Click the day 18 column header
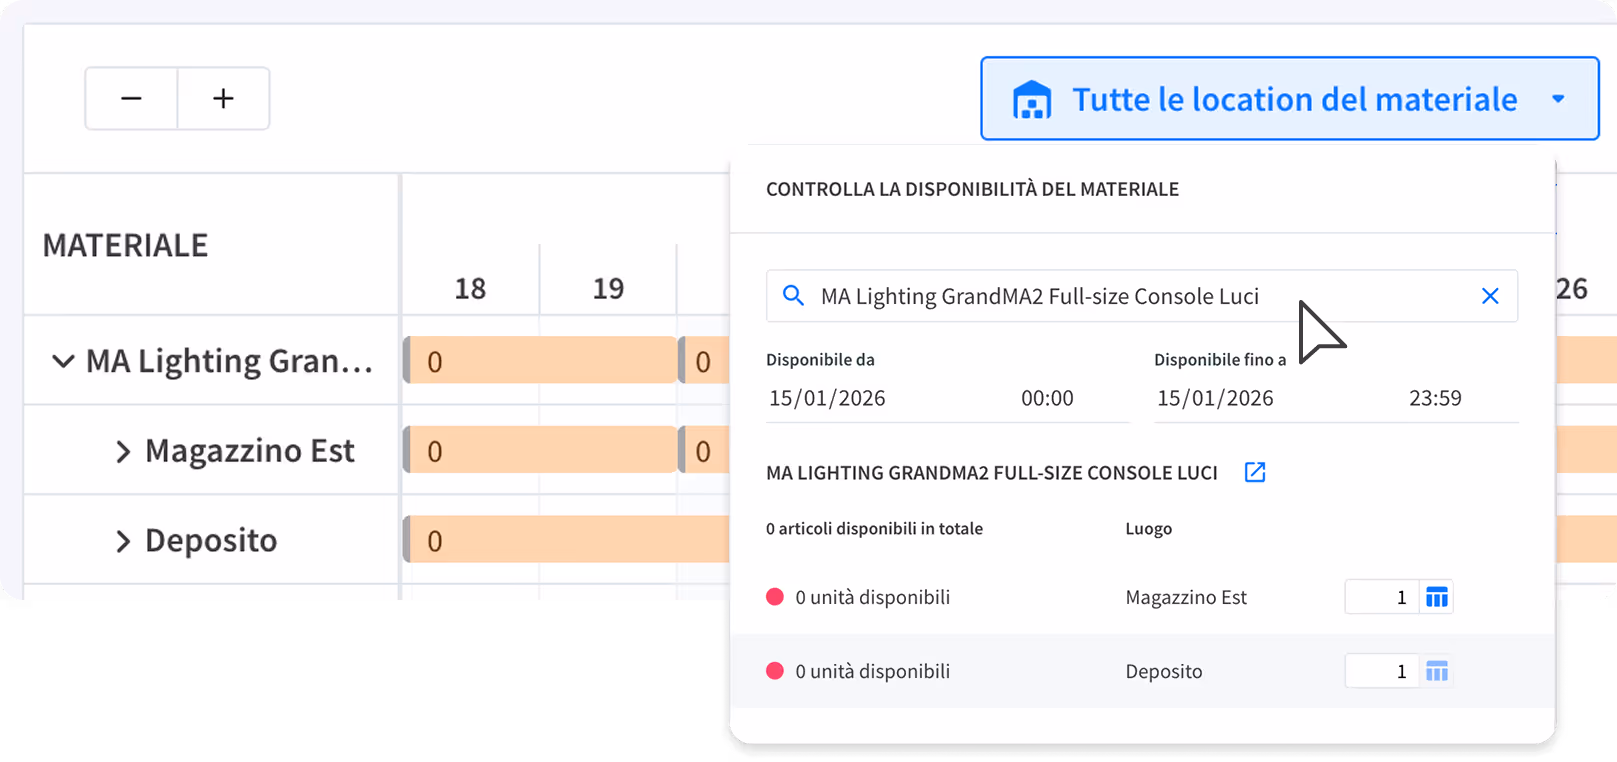1617x762 pixels. (x=470, y=289)
